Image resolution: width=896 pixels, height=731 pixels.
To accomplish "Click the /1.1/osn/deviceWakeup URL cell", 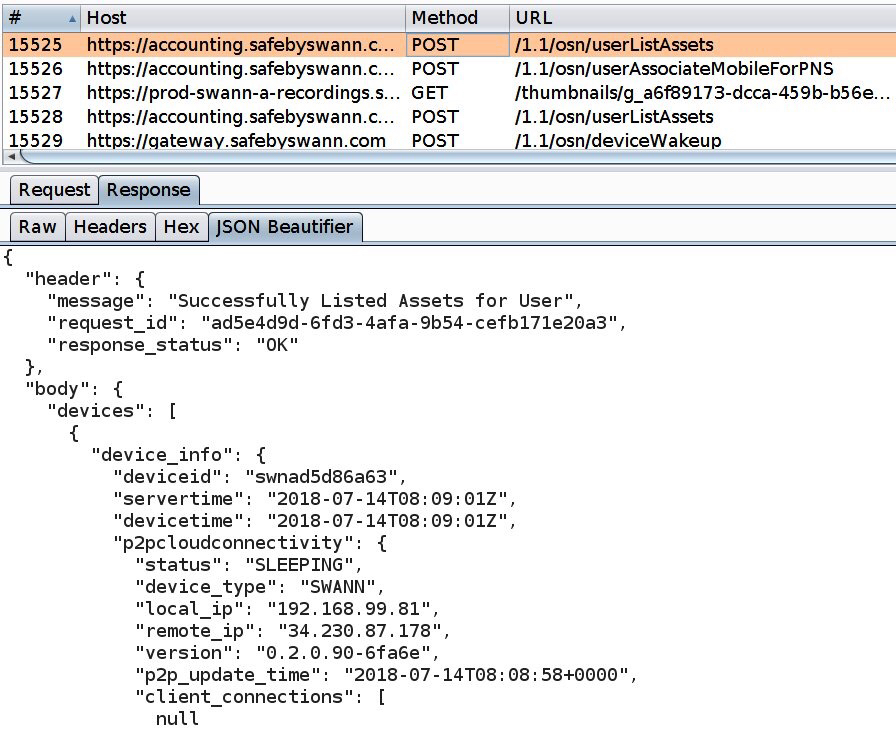I will [x=618, y=141].
